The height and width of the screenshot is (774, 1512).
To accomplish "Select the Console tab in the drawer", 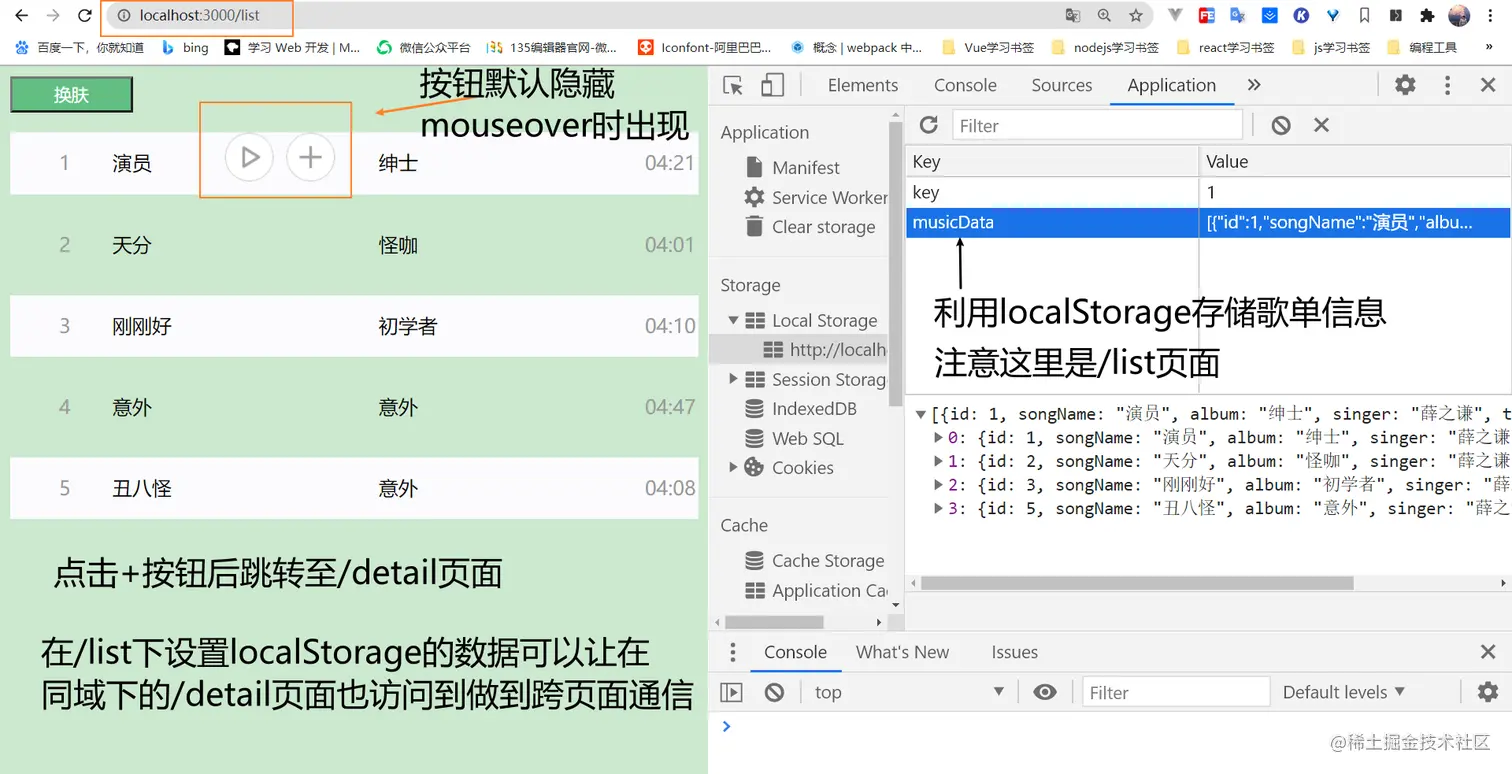I will coord(795,653).
